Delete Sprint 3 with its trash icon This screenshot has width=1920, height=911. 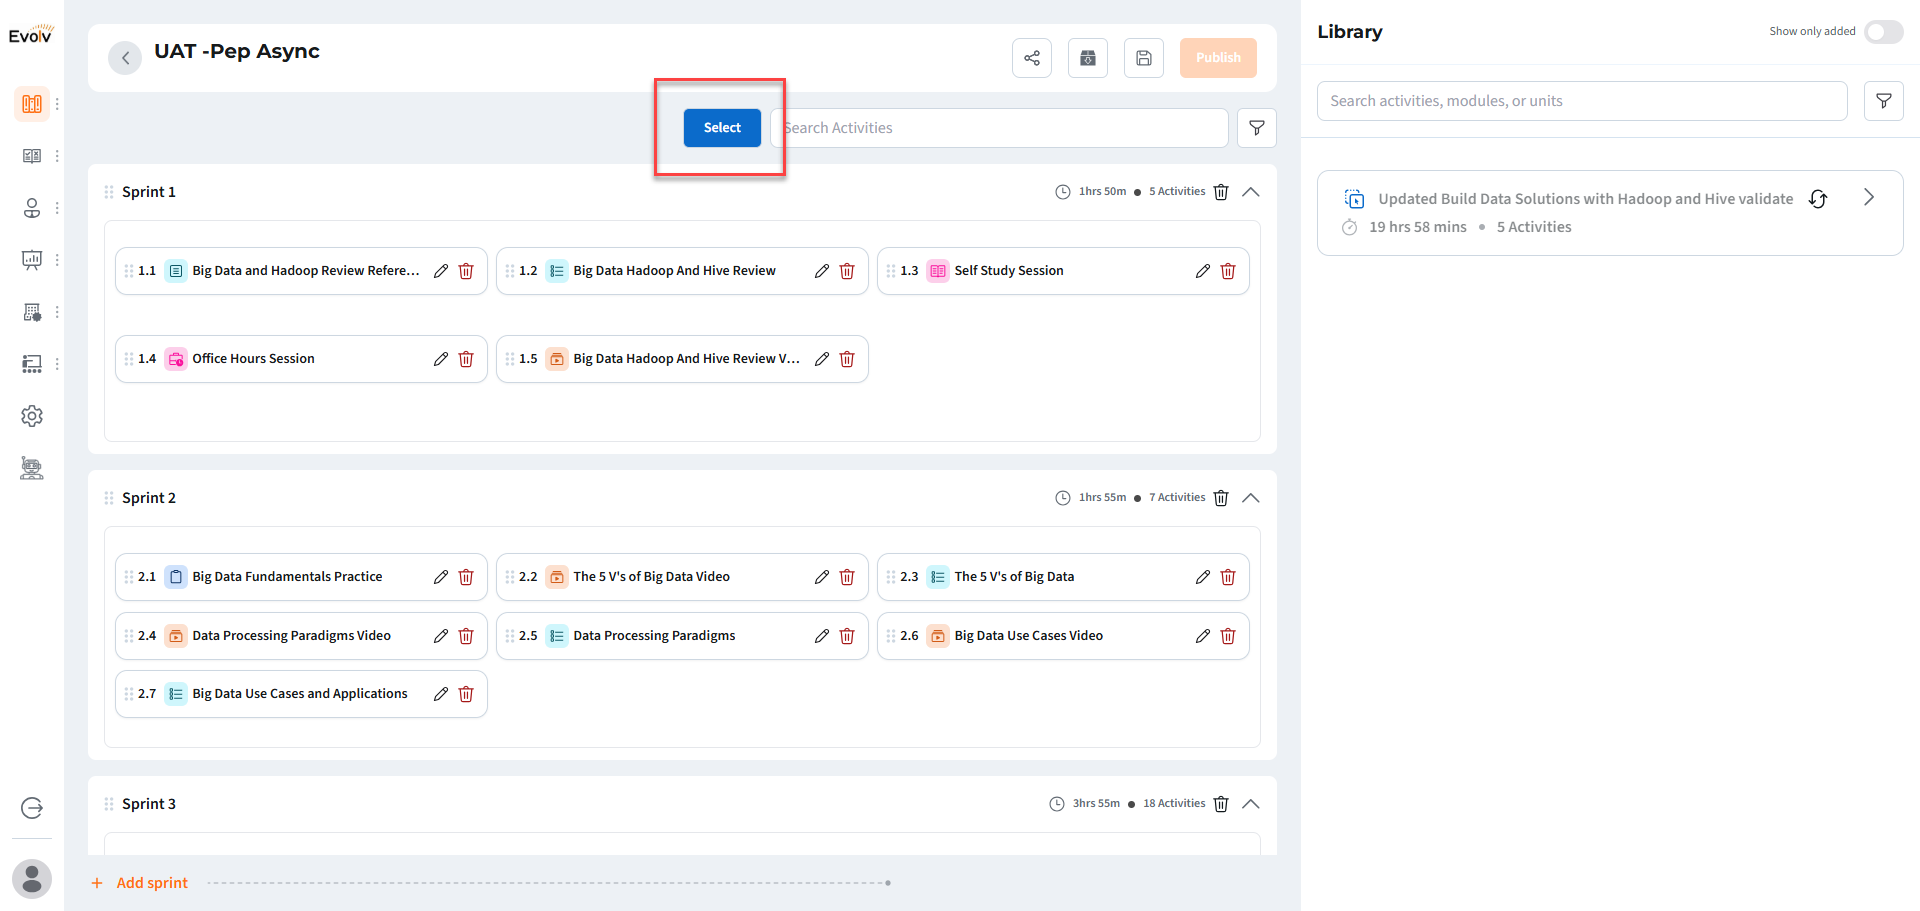point(1221,804)
